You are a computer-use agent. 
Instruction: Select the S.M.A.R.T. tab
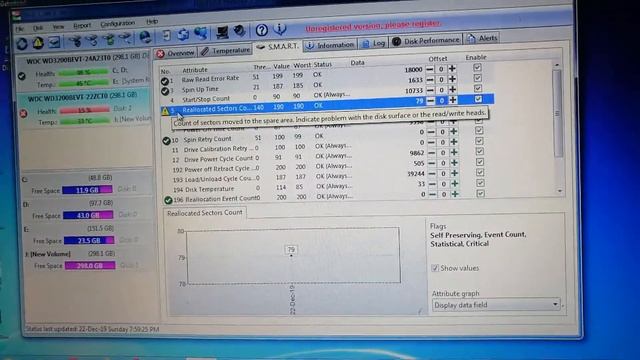pos(278,47)
